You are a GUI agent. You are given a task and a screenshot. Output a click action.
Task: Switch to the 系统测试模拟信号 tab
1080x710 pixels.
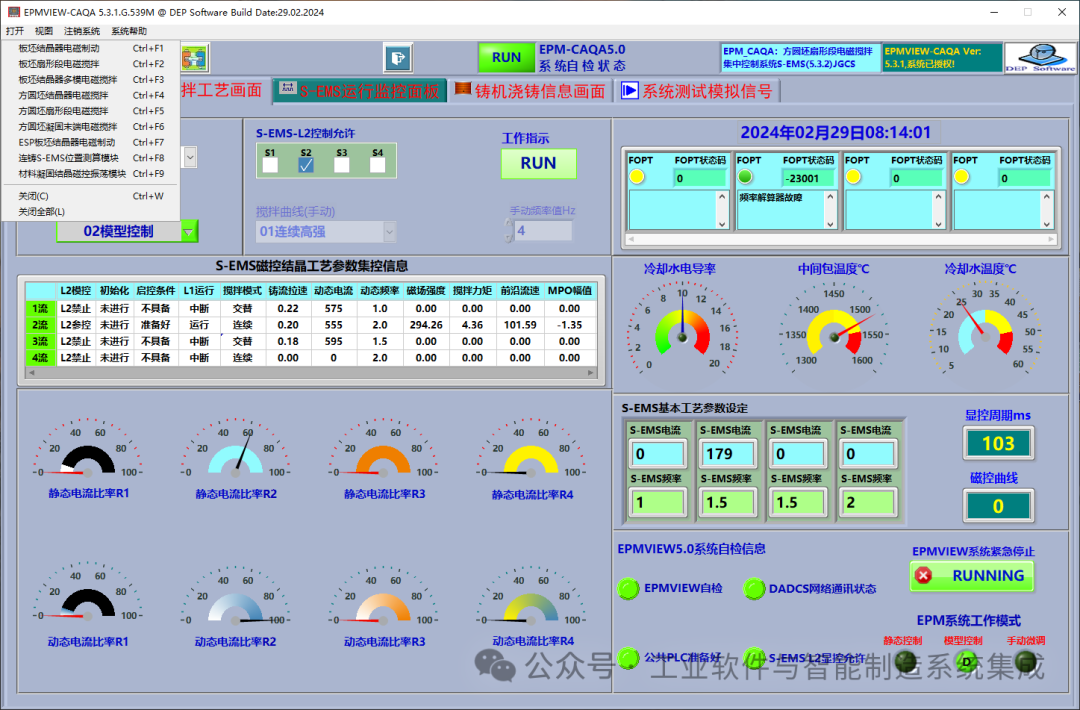(x=697, y=91)
